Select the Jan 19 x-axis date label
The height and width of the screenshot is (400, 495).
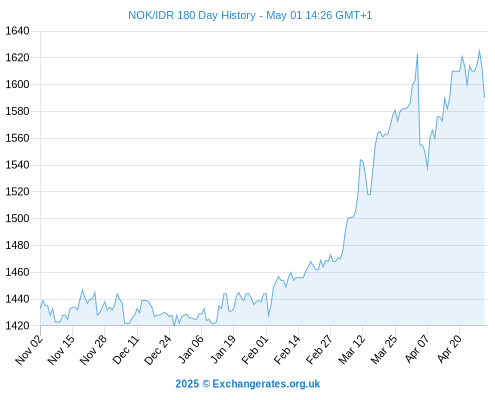[223, 349]
